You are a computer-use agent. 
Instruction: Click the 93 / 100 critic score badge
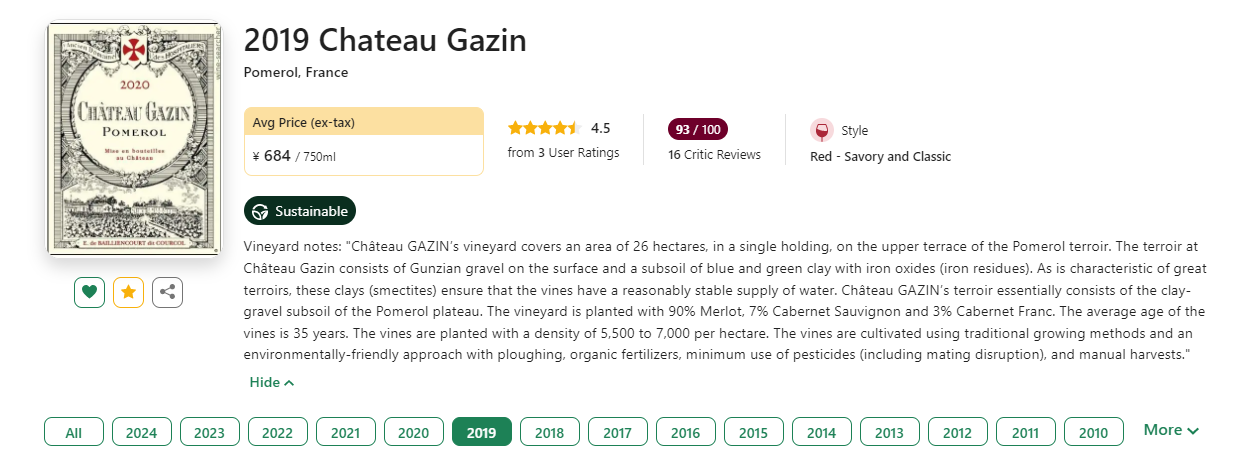[698, 130]
